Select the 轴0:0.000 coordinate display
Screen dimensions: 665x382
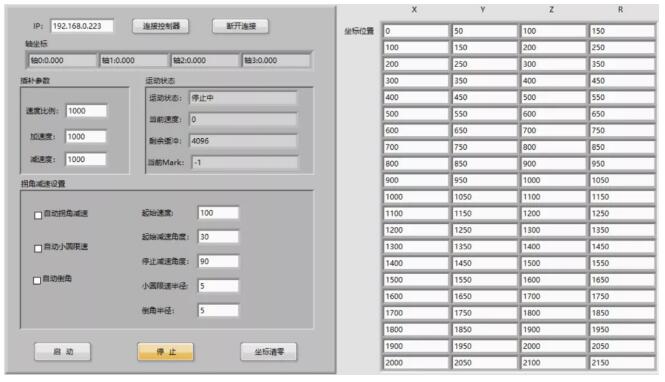pos(62,61)
